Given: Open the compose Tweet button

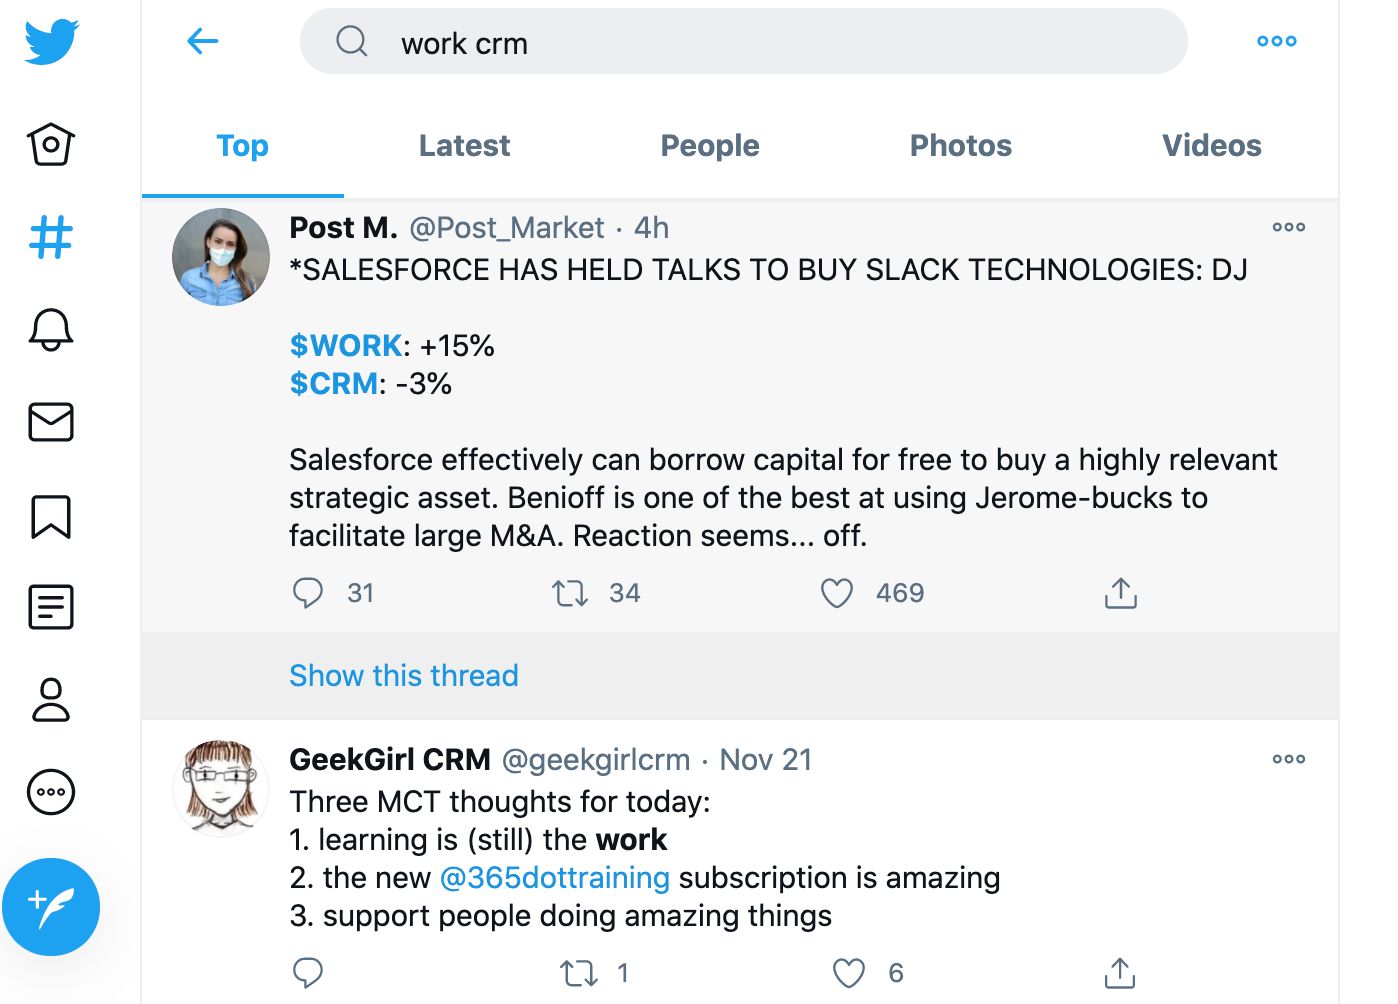Looking at the screenshot, I should (50, 907).
